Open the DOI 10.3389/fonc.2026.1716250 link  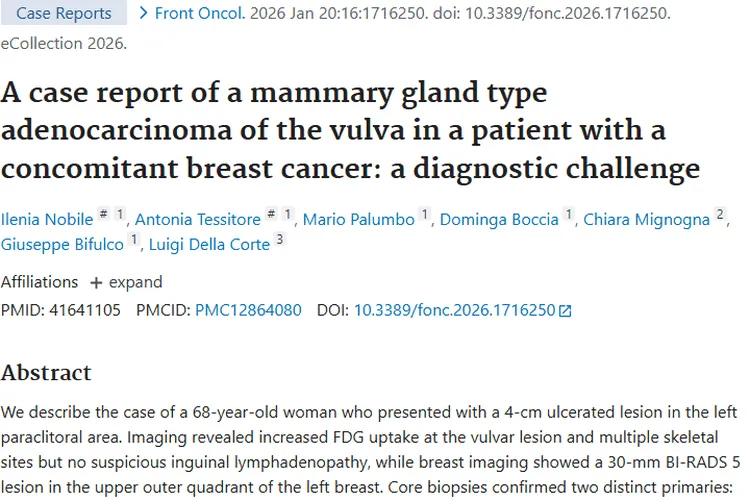455,310
